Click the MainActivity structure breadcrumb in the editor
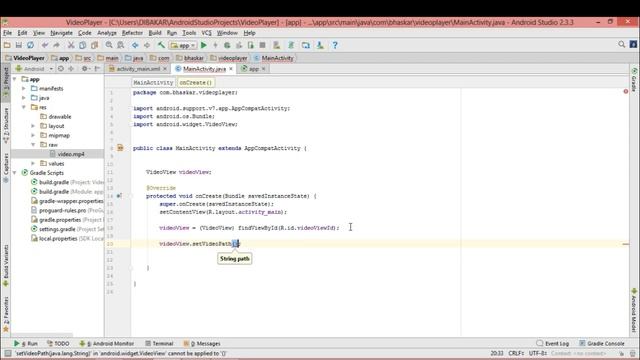 click(x=153, y=82)
